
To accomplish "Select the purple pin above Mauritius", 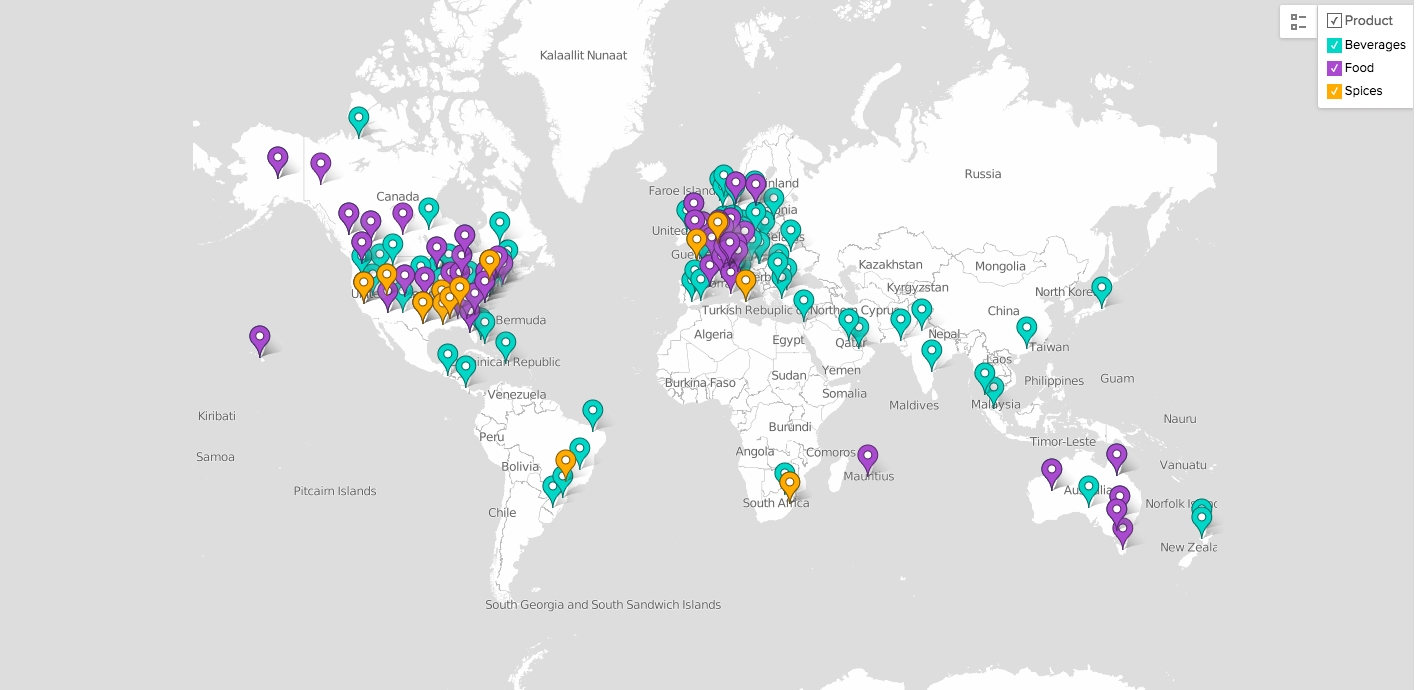I will [868, 458].
